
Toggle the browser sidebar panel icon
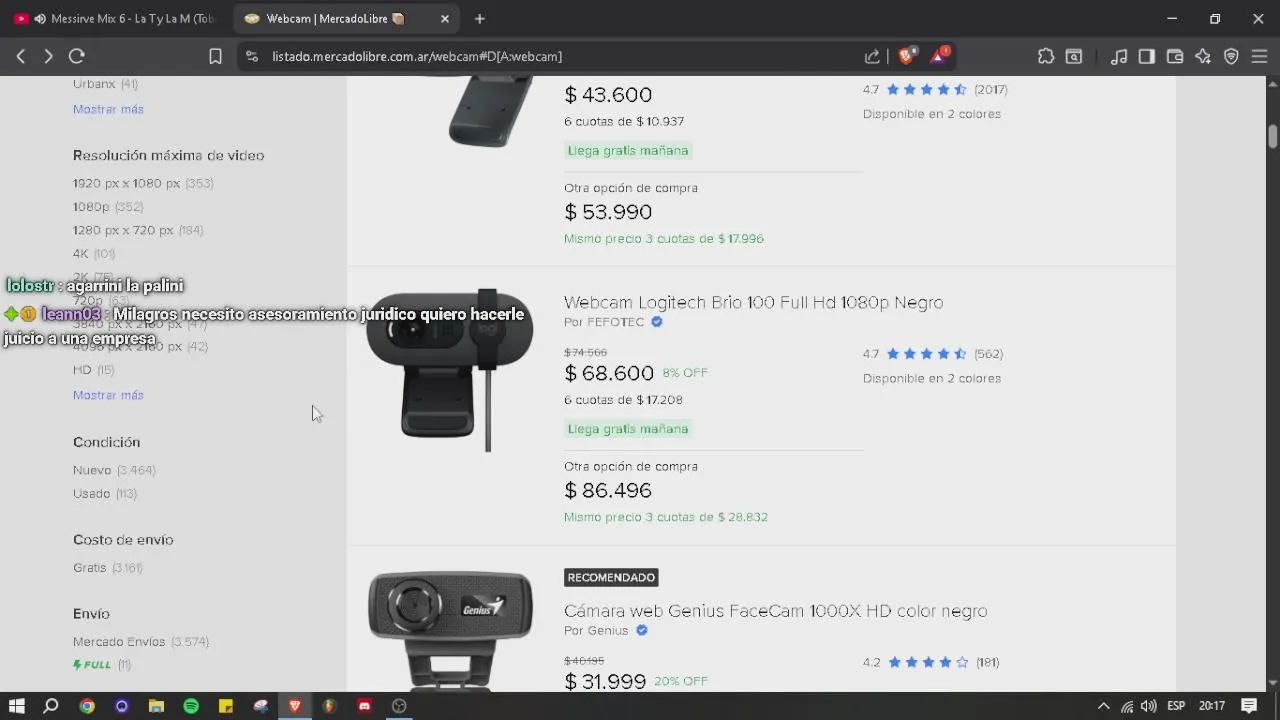1147,56
